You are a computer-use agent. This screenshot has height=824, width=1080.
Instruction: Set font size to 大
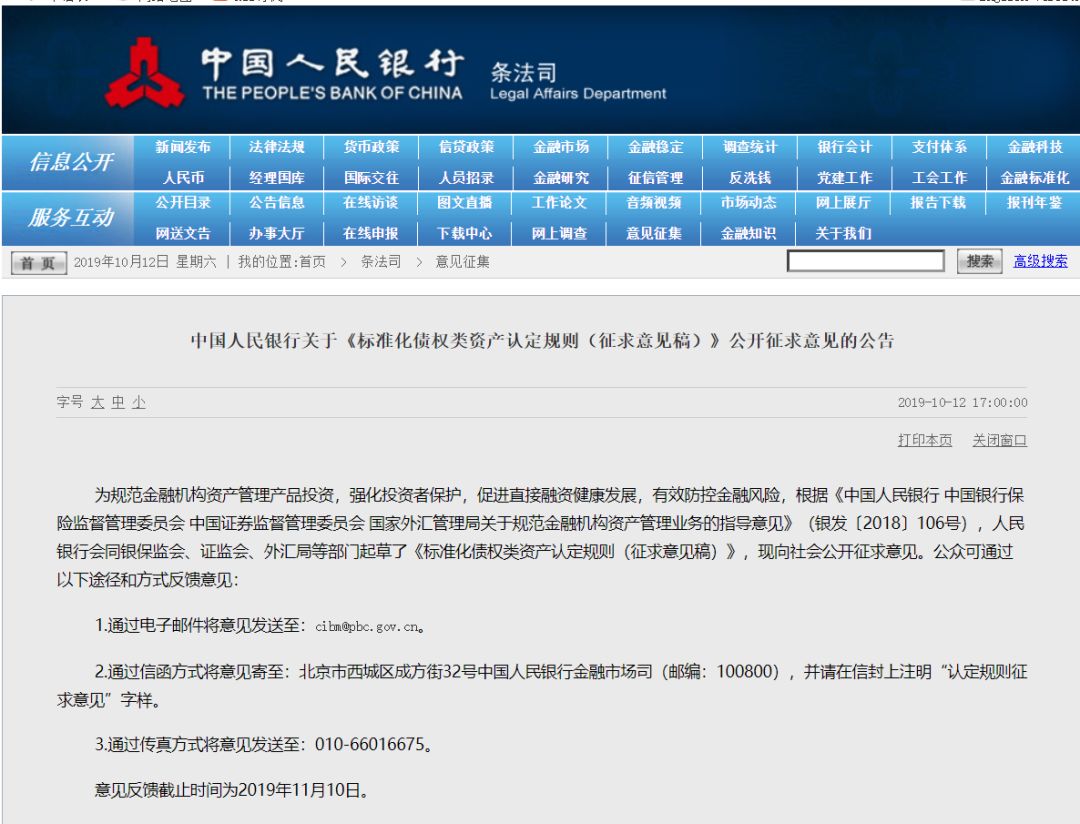coord(97,402)
